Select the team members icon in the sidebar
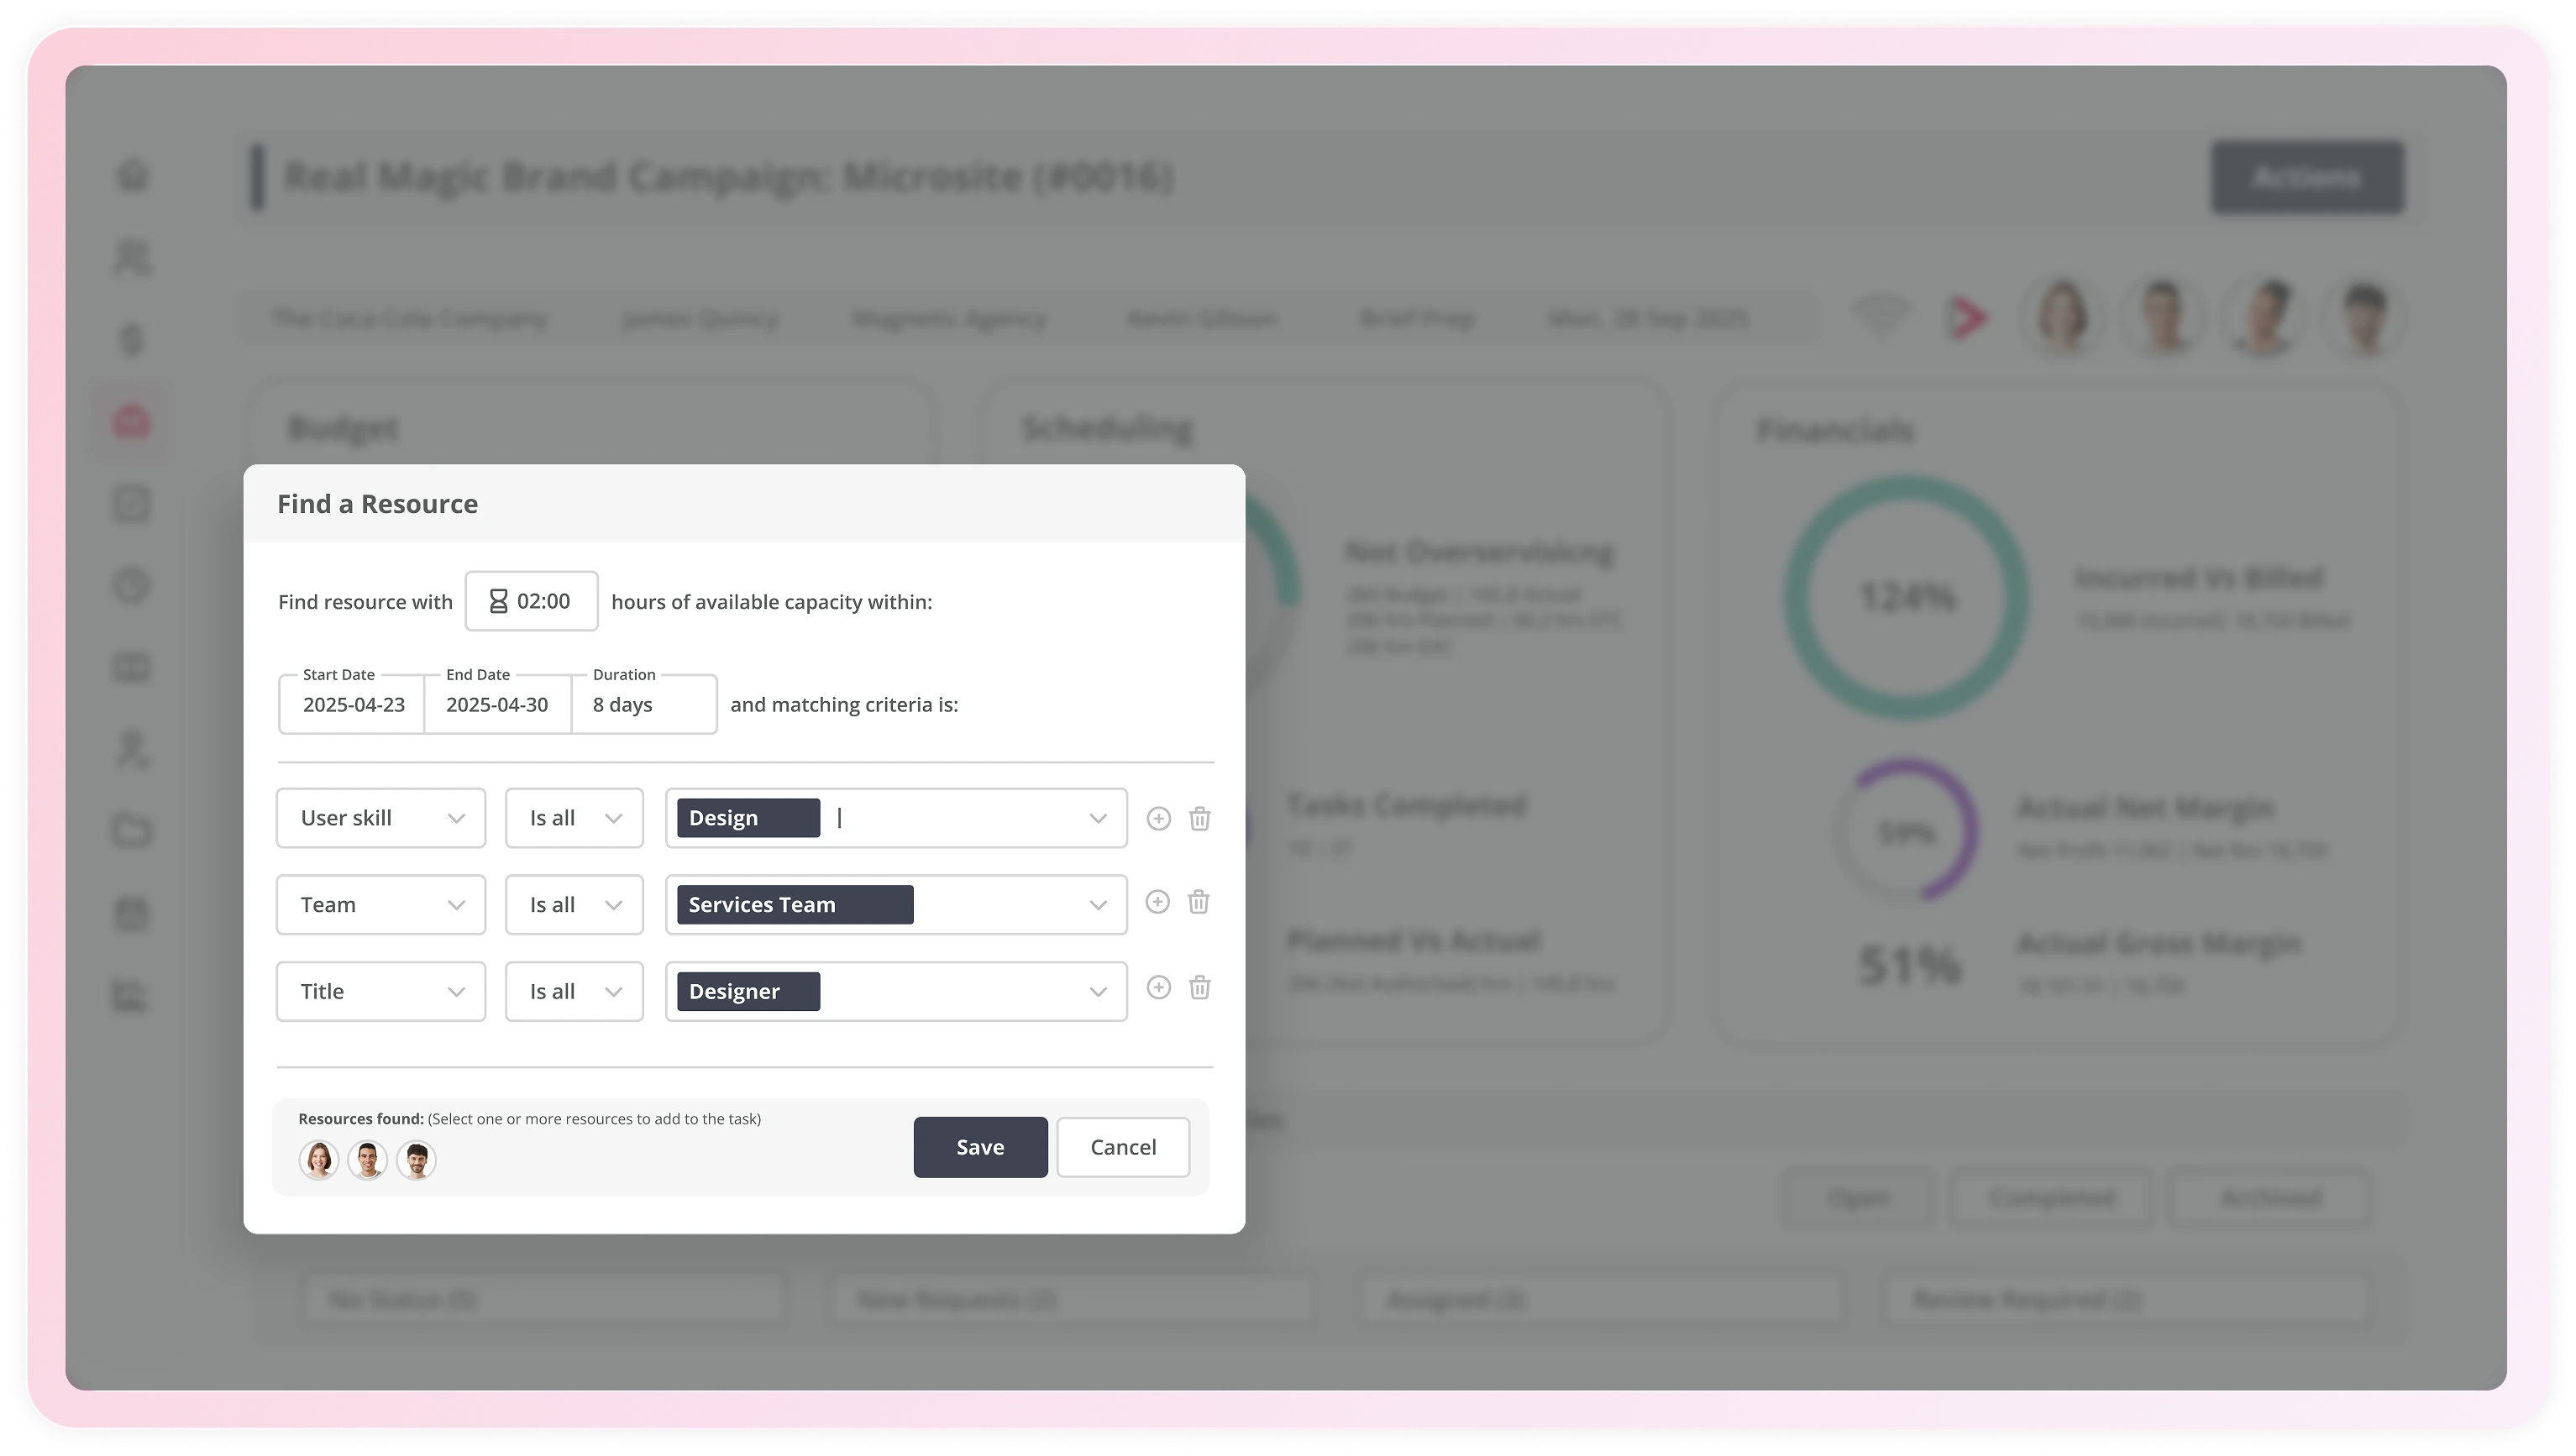The width and height of the screenshot is (2576, 1456). click(x=131, y=259)
